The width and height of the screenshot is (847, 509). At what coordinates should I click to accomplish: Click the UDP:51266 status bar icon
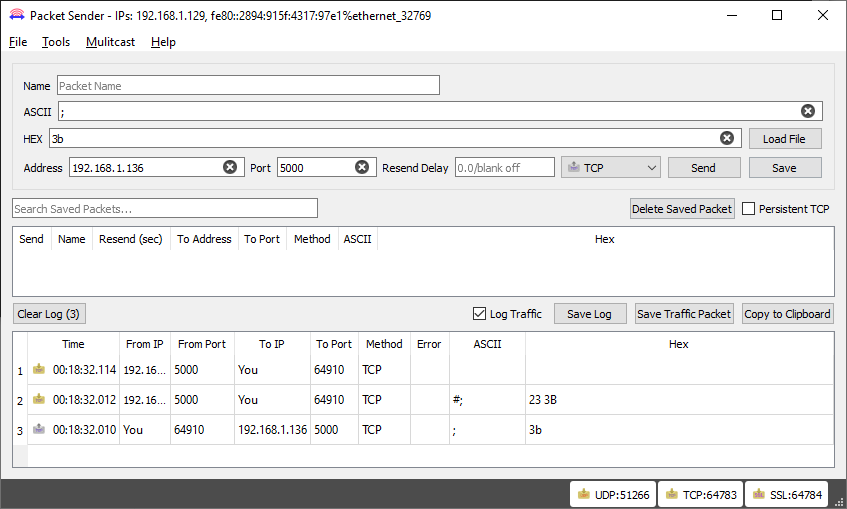point(583,494)
